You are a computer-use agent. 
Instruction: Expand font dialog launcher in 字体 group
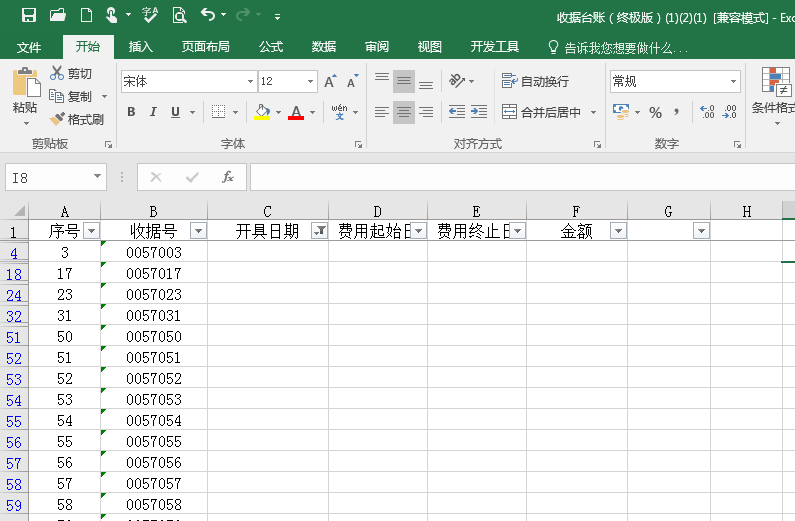pos(358,145)
